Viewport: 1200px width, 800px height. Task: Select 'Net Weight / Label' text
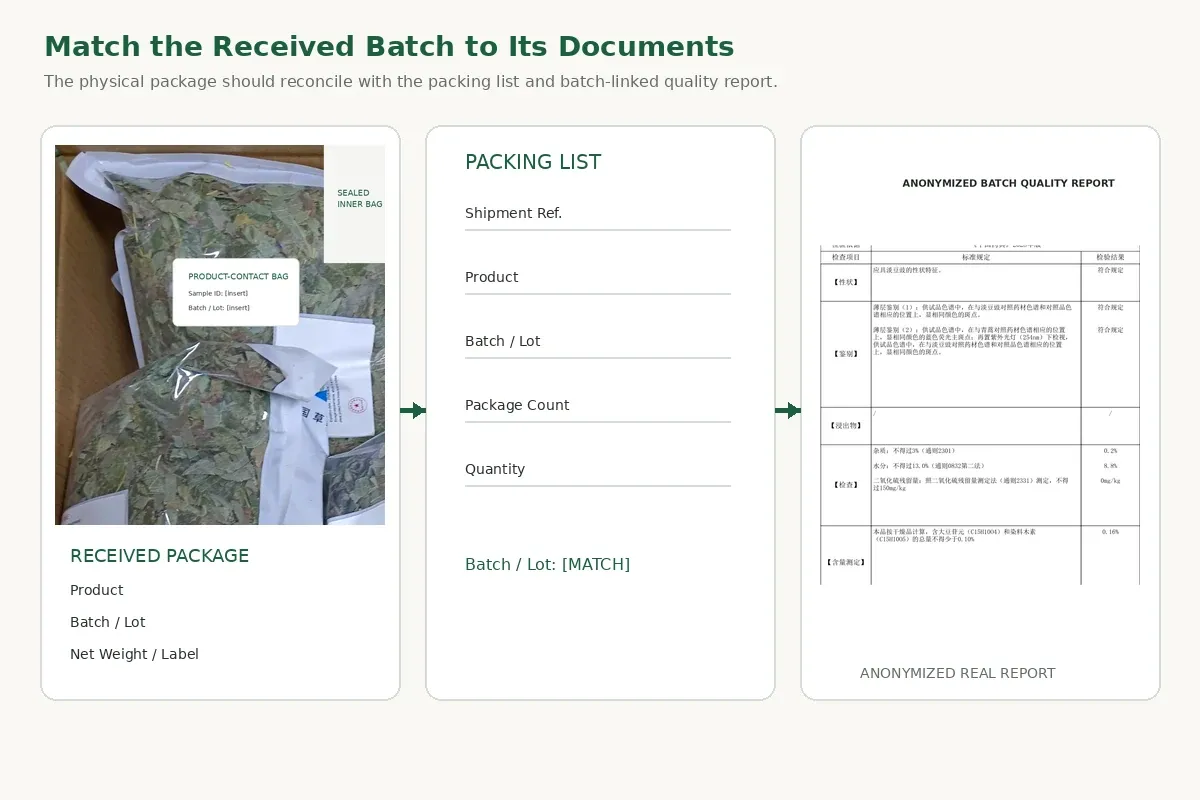[134, 654]
